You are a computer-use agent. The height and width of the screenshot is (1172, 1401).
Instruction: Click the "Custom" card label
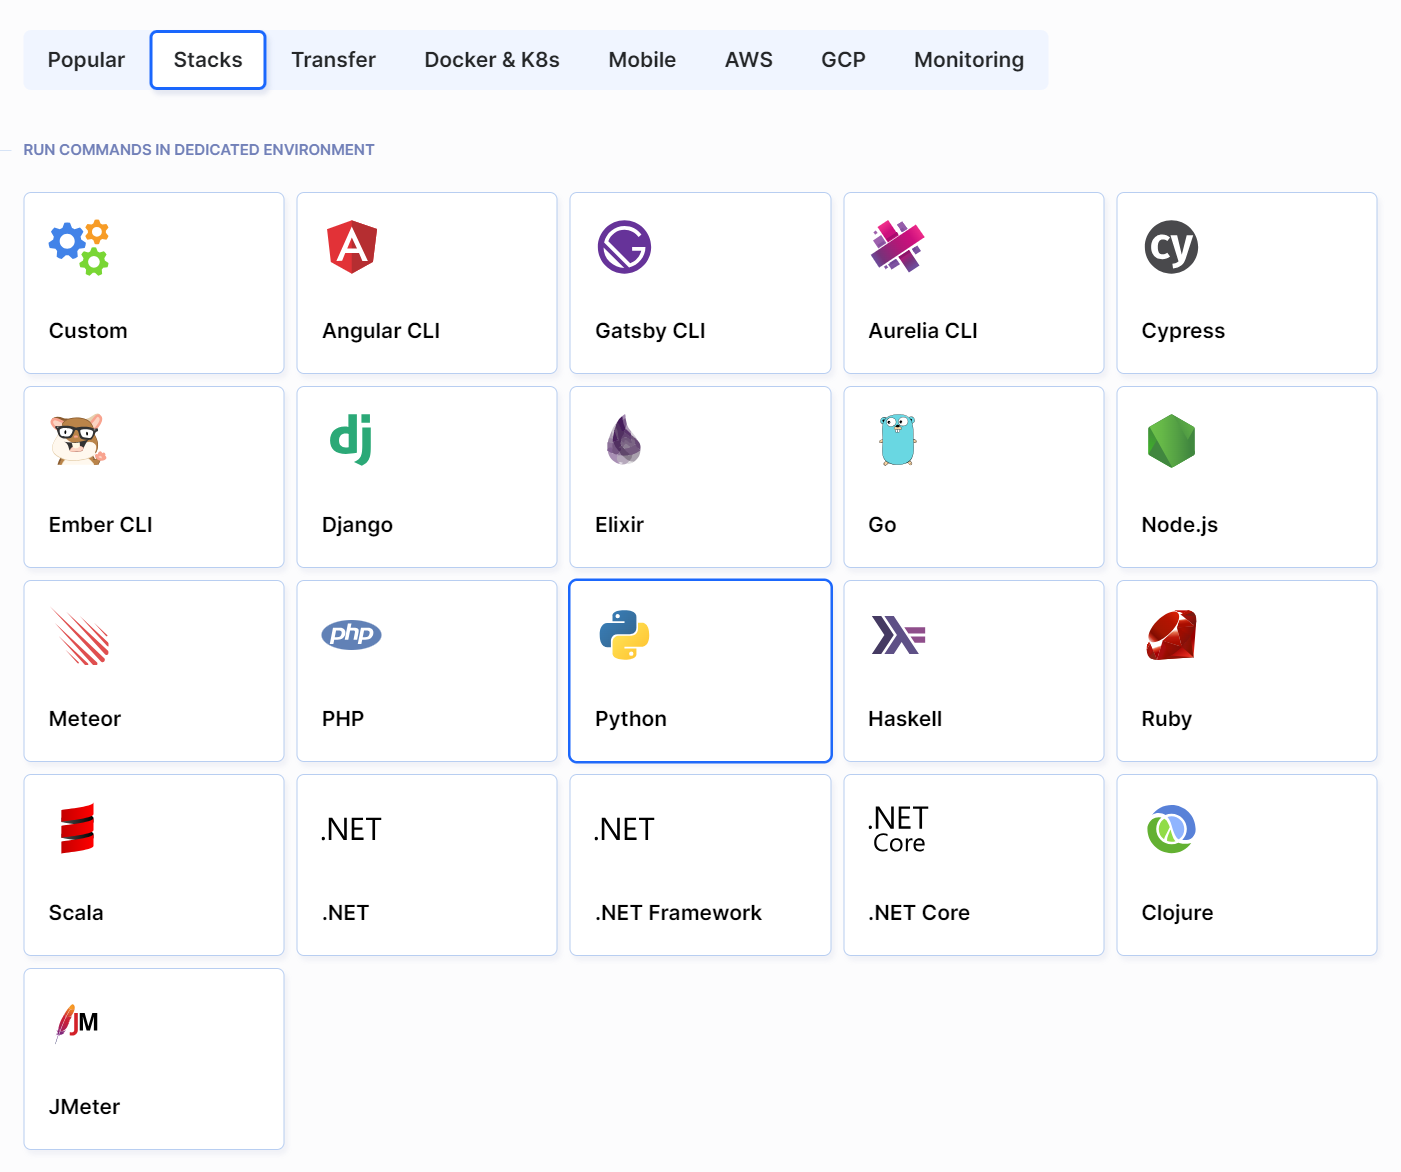(x=88, y=331)
